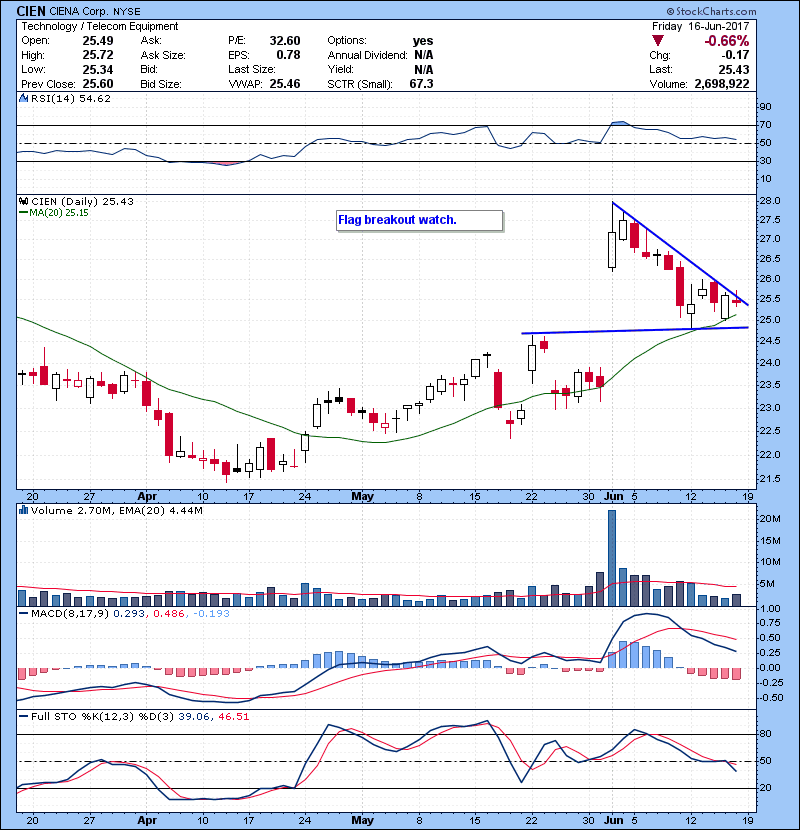This screenshot has height=830, width=800.
Task: Click the Low value 25.34
Action: 97,69
